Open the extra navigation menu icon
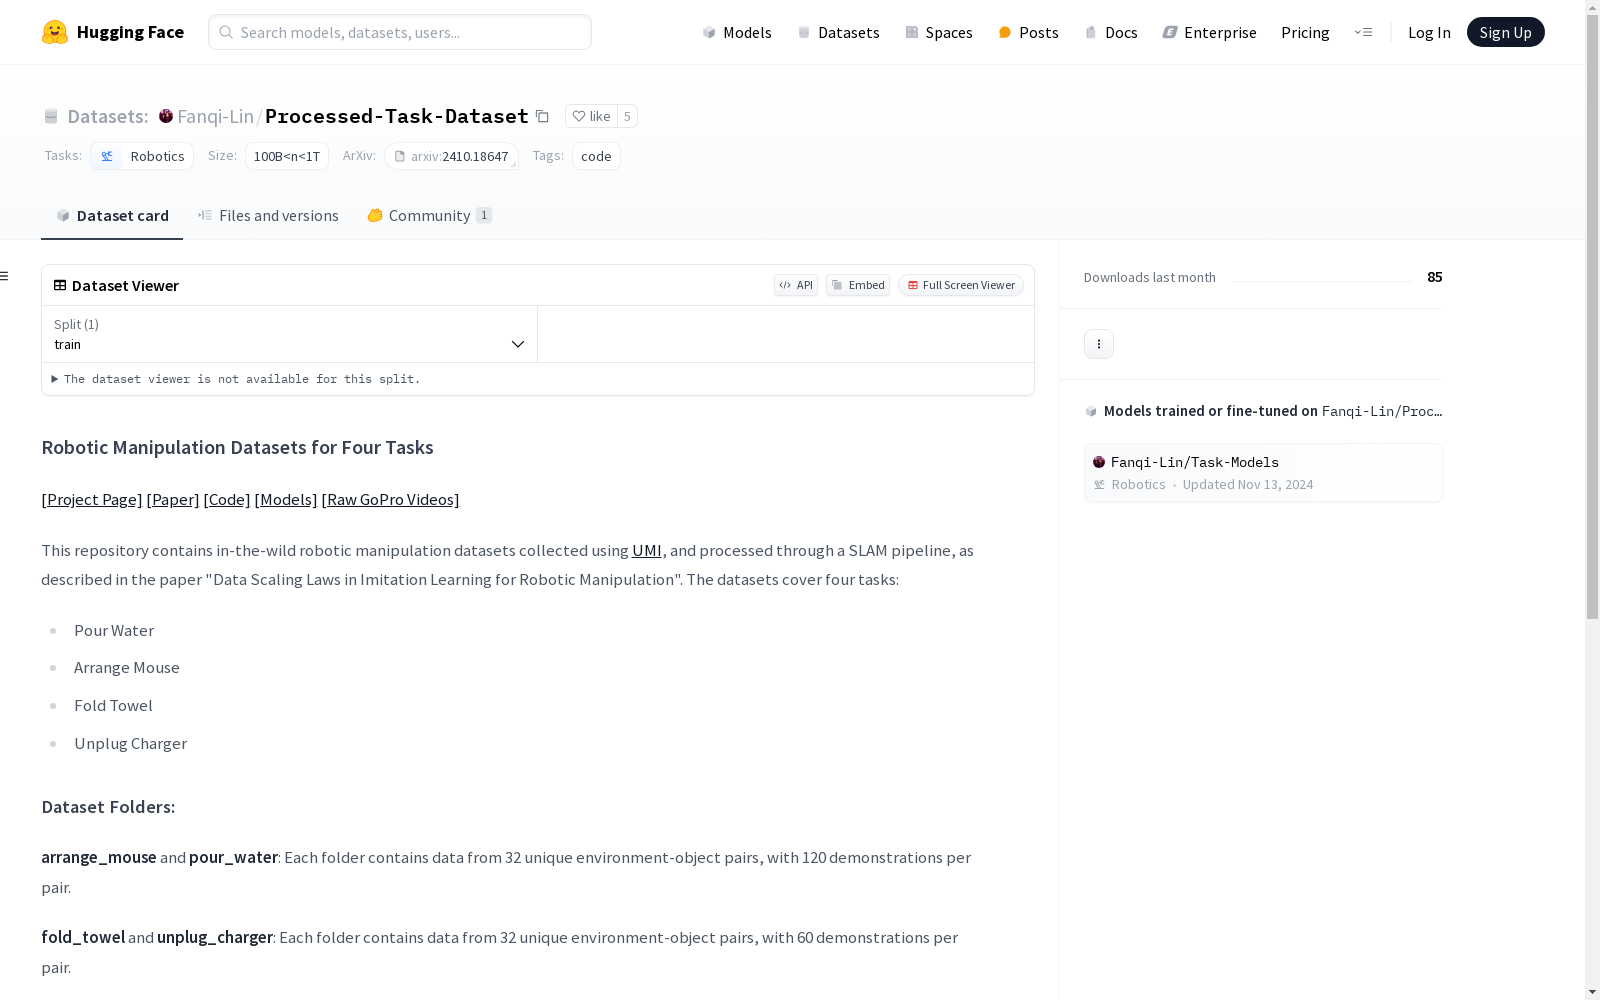This screenshot has width=1600, height=1000. (1363, 32)
